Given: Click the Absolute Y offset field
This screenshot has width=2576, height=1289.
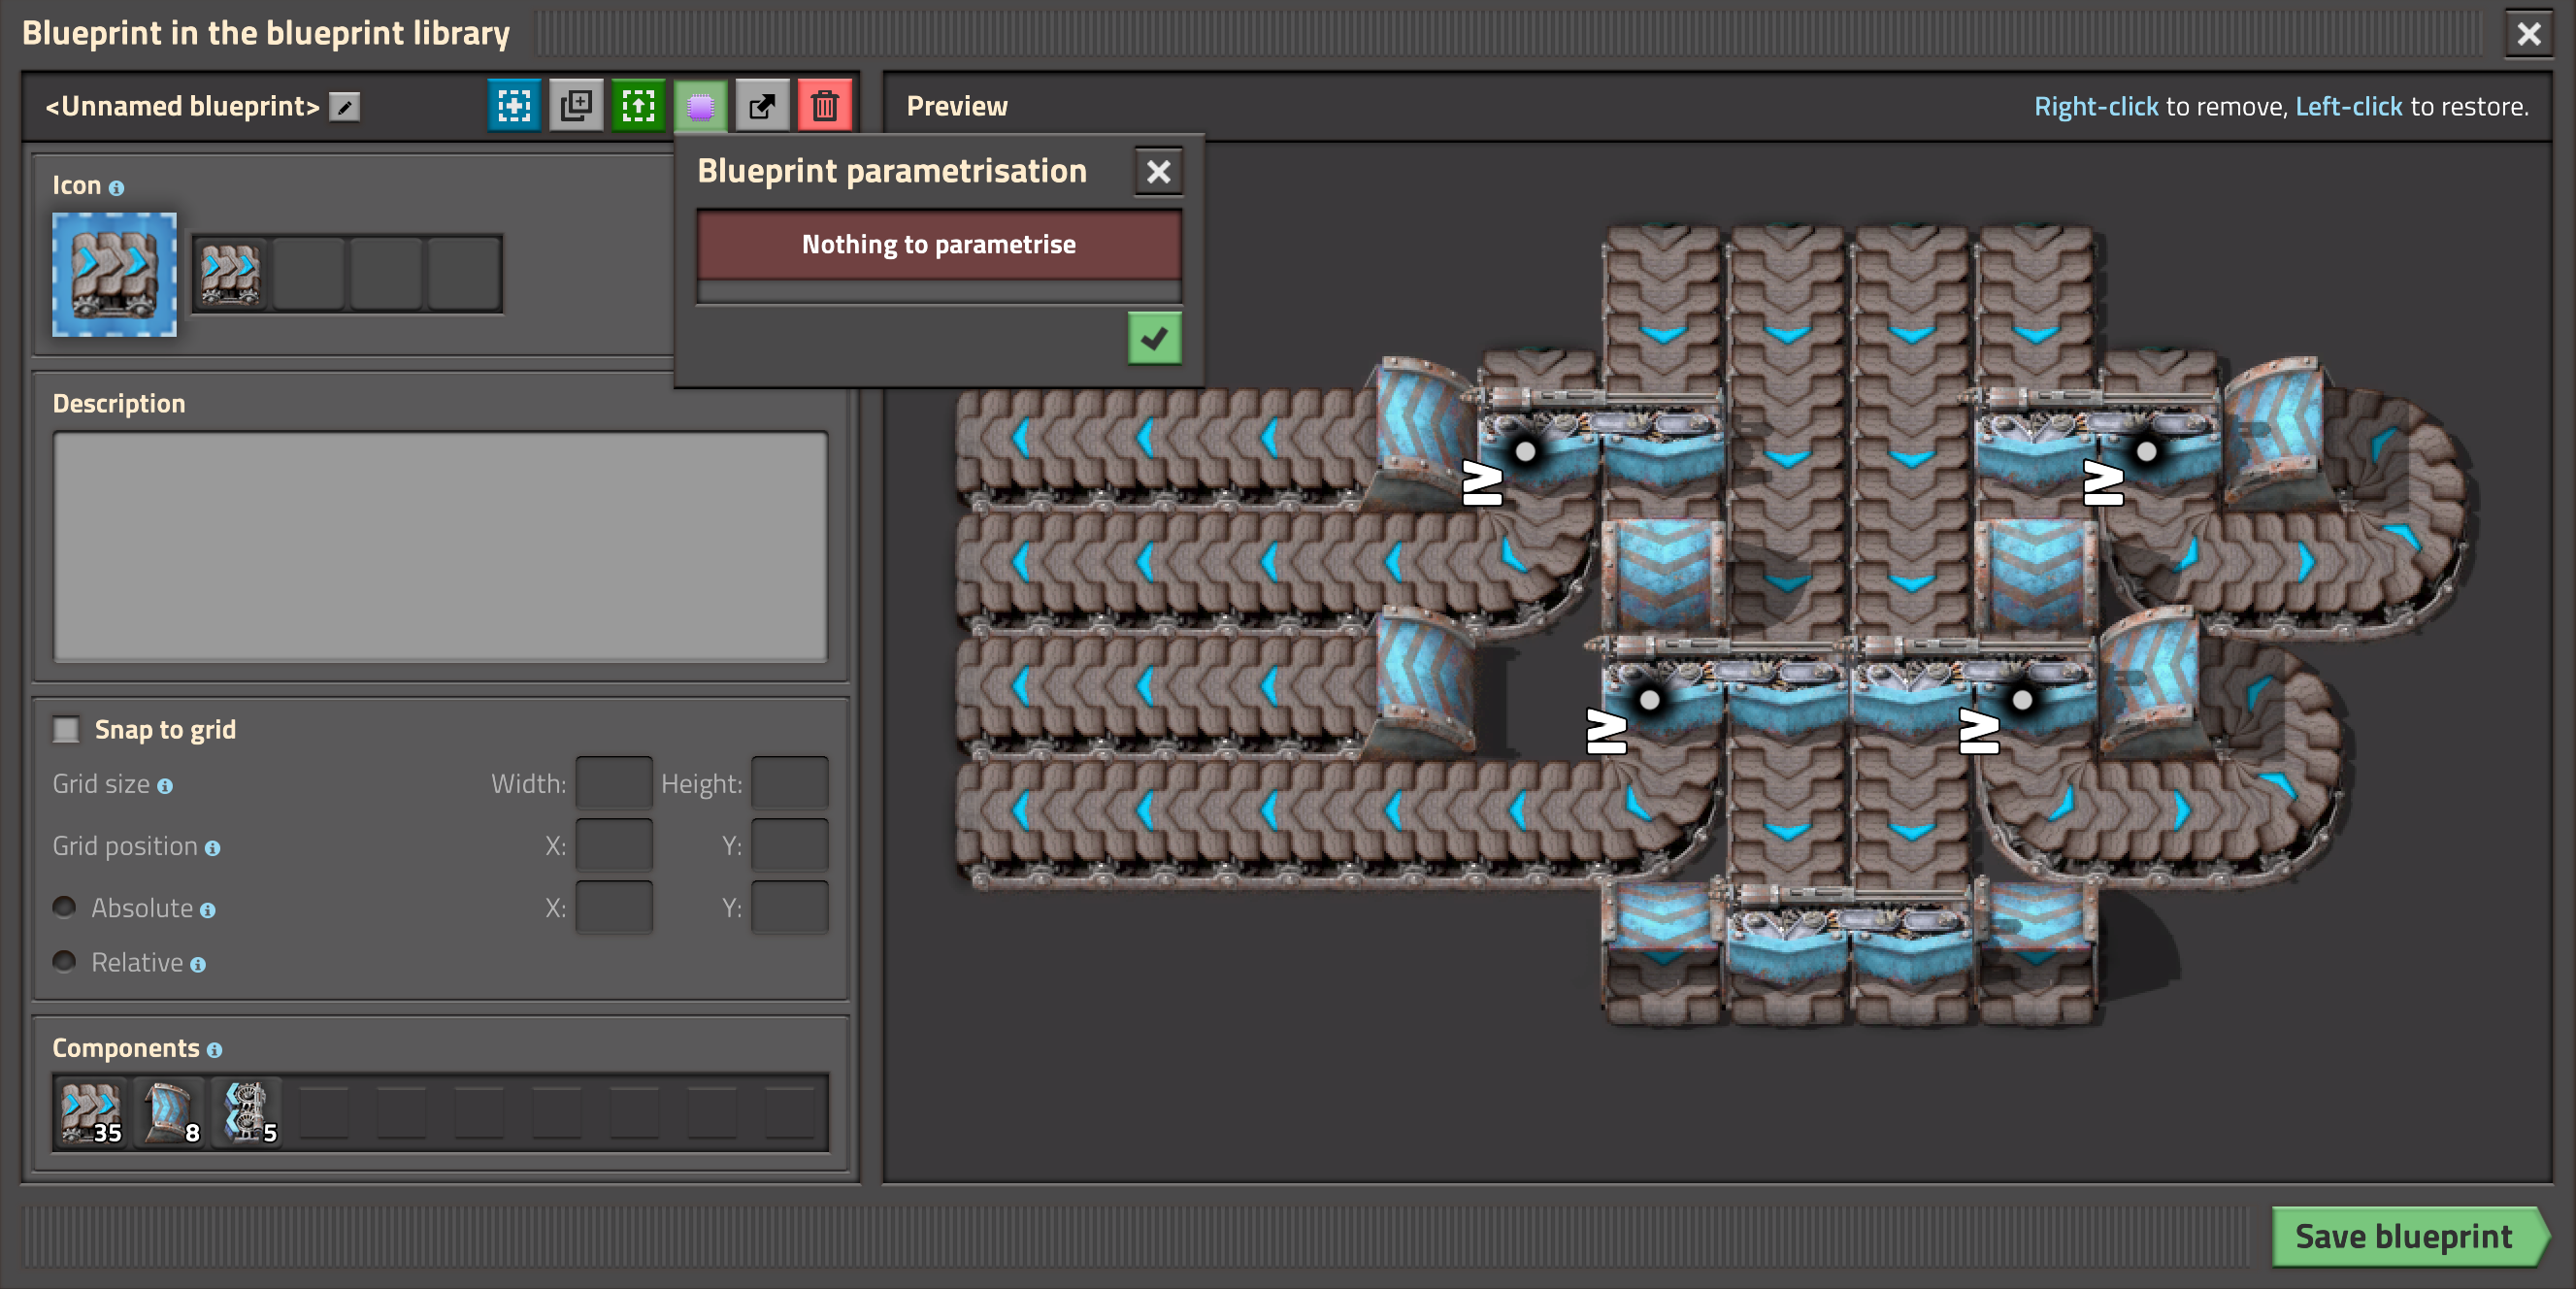Looking at the screenshot, I should click(790, 907).
